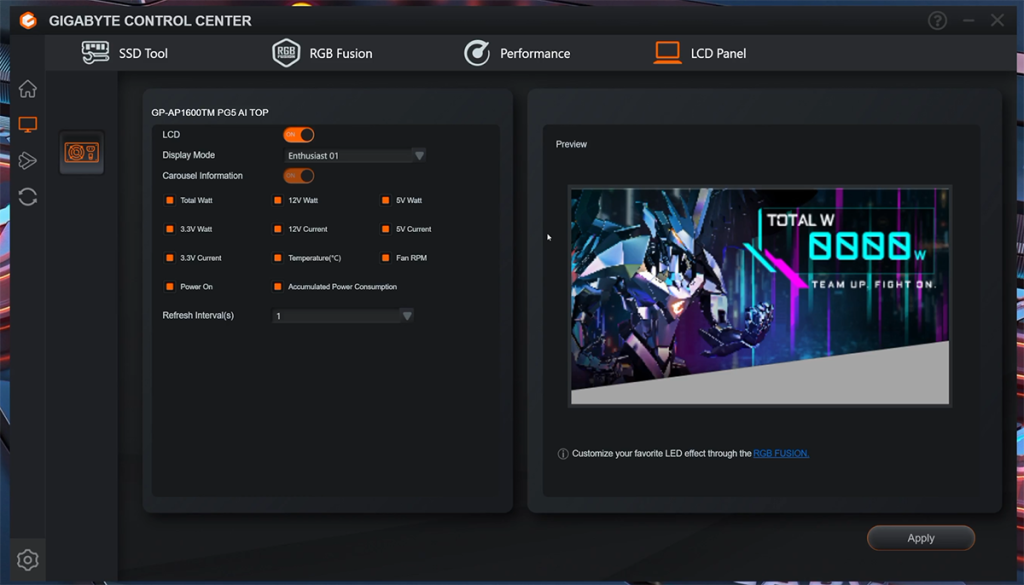Click the paper plane sidebar icon
The height and width of the screenshot is (585, 1024).
click(27, 161)
